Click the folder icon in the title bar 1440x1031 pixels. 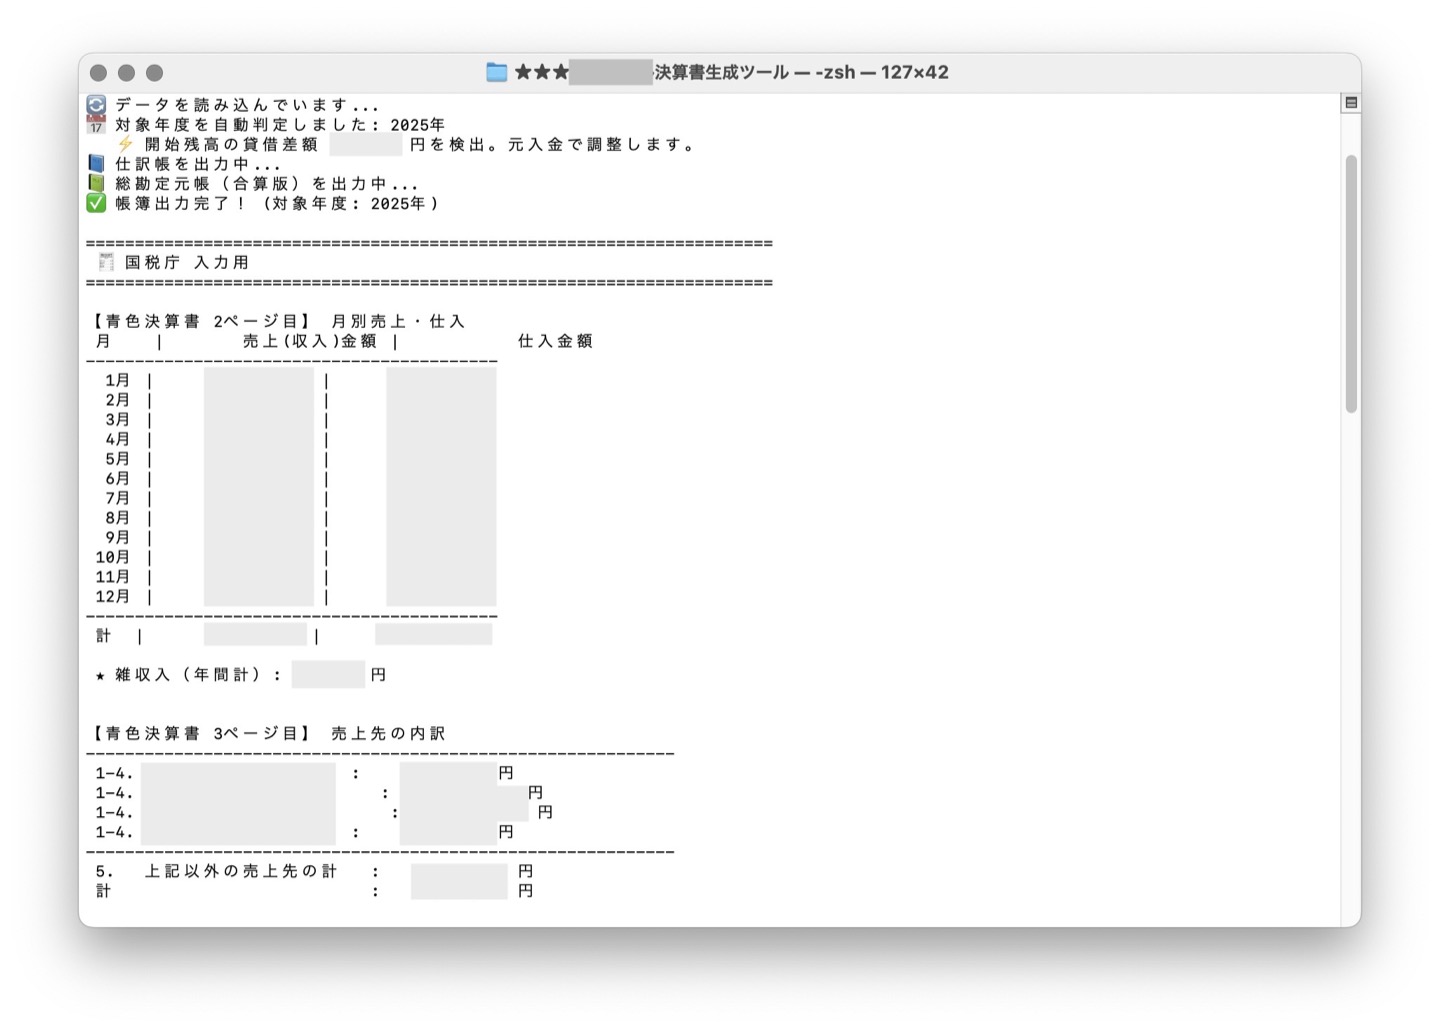tap(496, 72)
